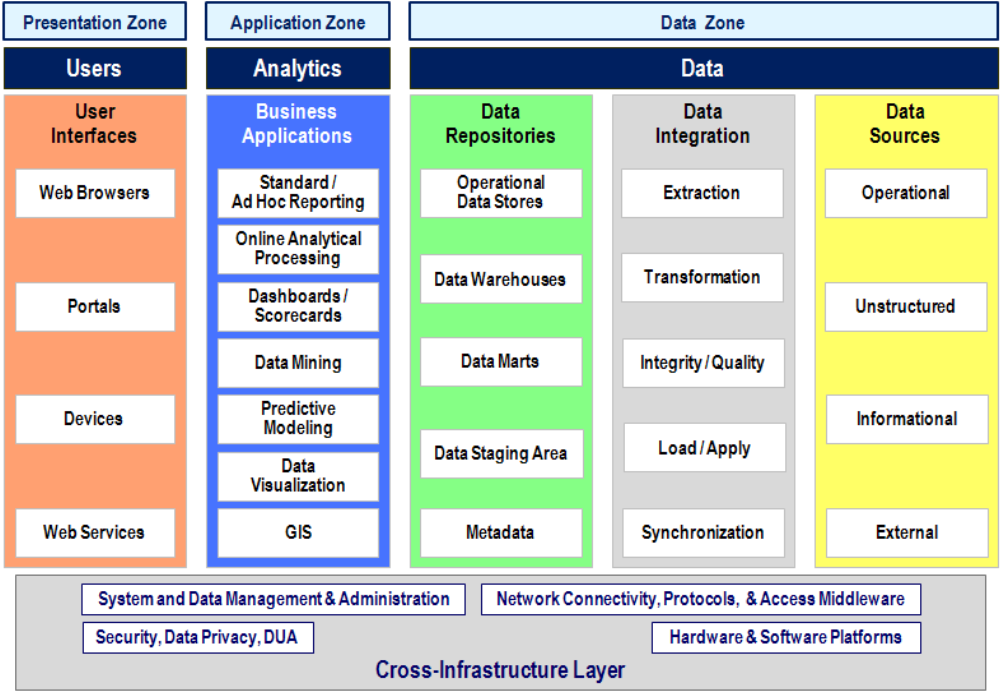1003x696 pixels.
Task: Click Standard / Ad Hoc Reporting box
Action: [298, 193]
